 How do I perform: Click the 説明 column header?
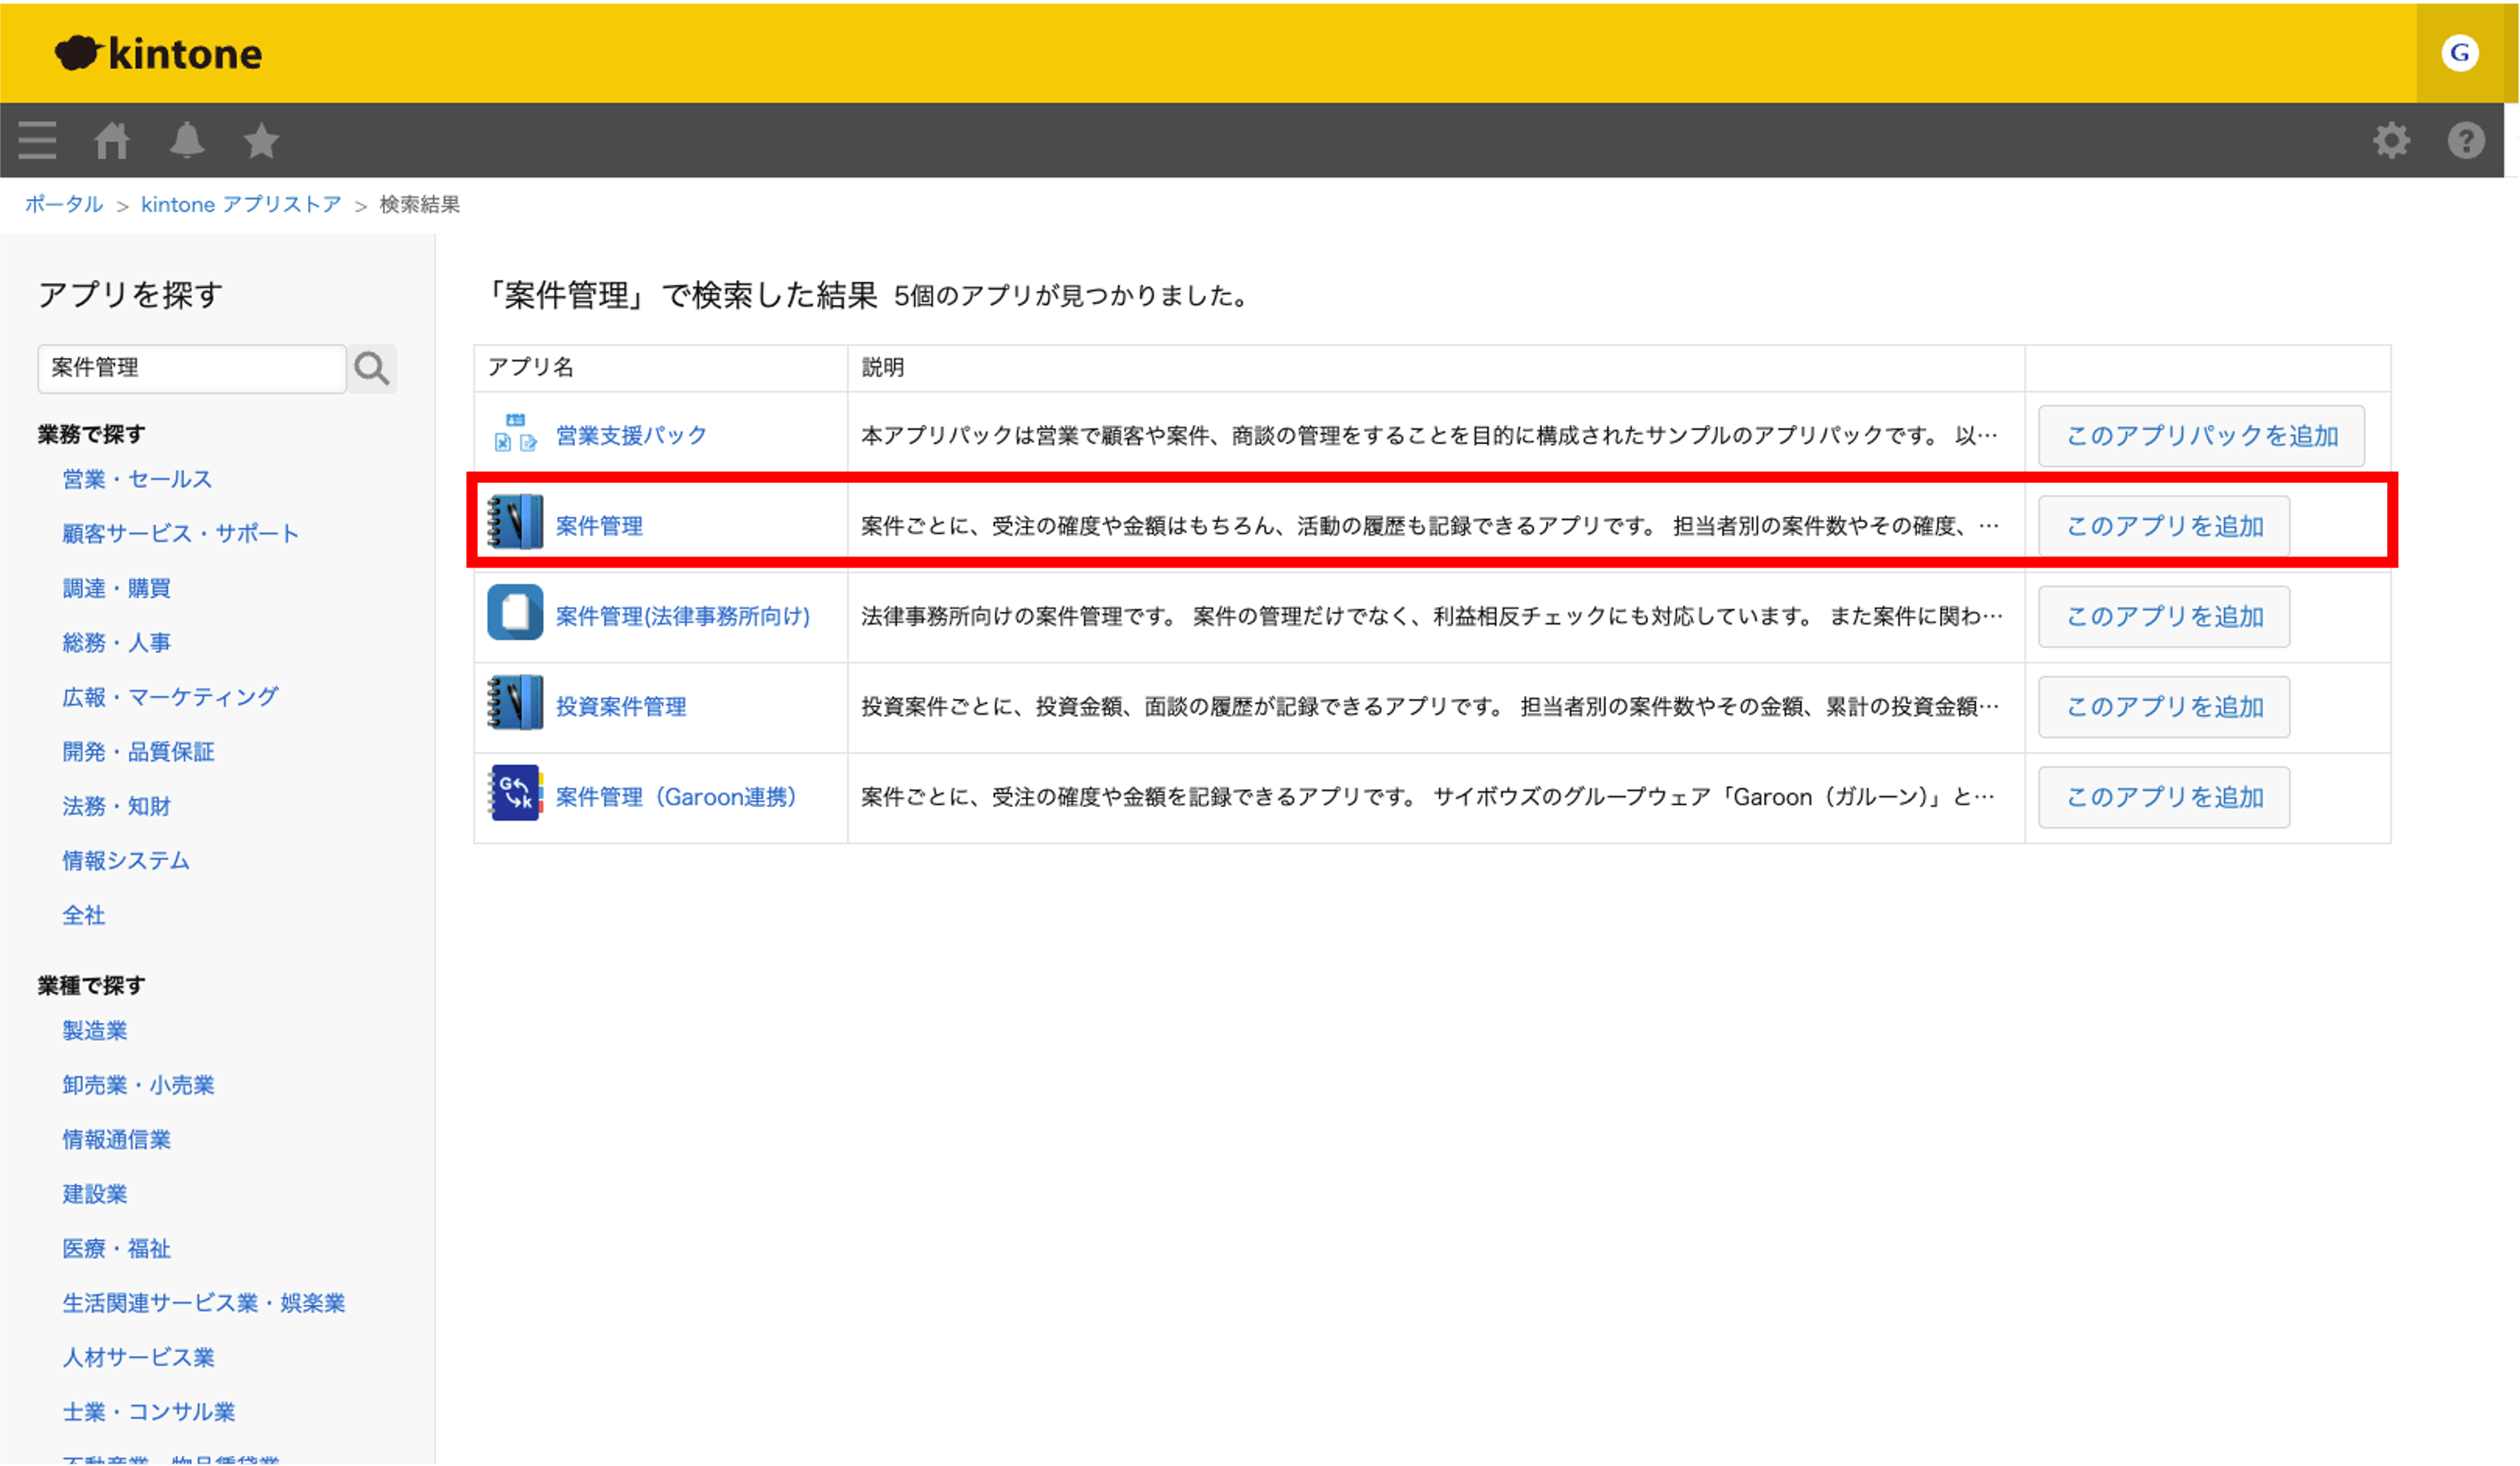click(882, 367)
